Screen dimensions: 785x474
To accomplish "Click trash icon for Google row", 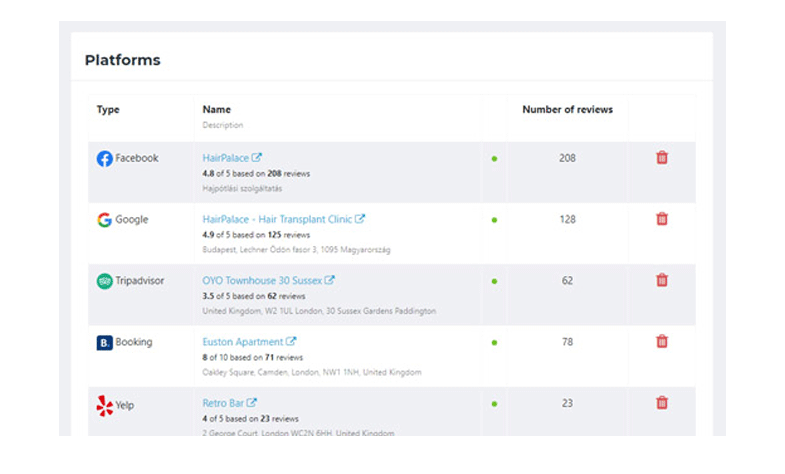I will click(661, 219).
